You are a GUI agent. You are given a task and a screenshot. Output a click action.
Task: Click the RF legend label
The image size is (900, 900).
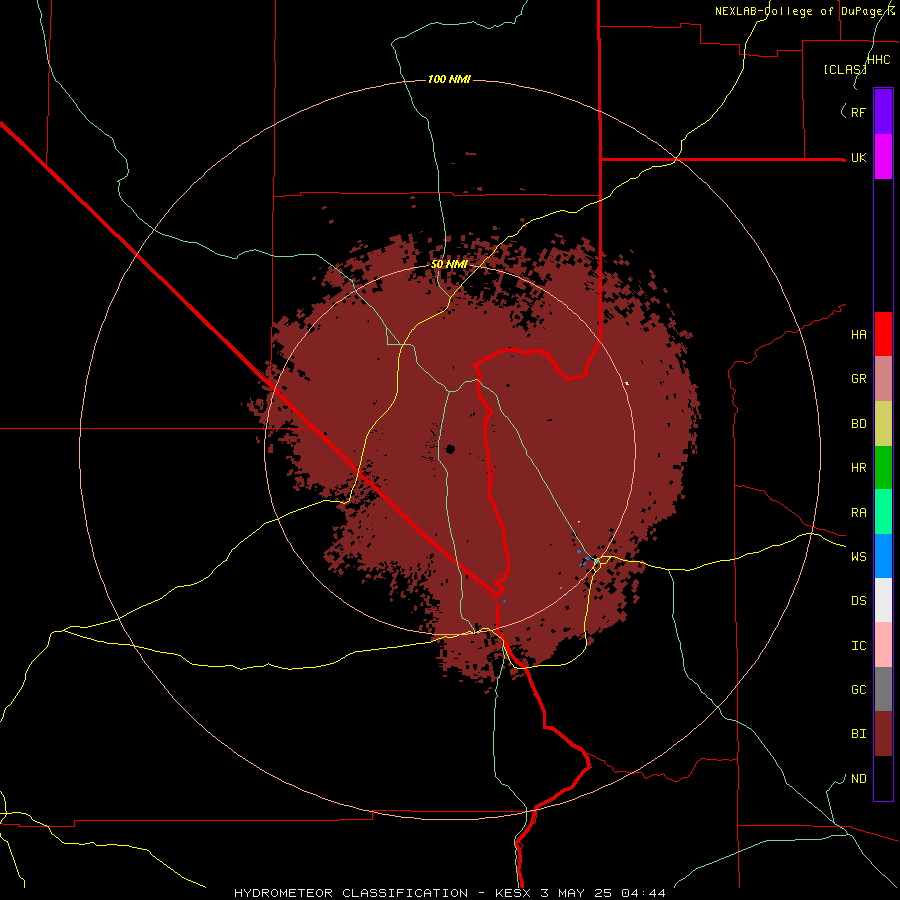(x=858, y=112)
